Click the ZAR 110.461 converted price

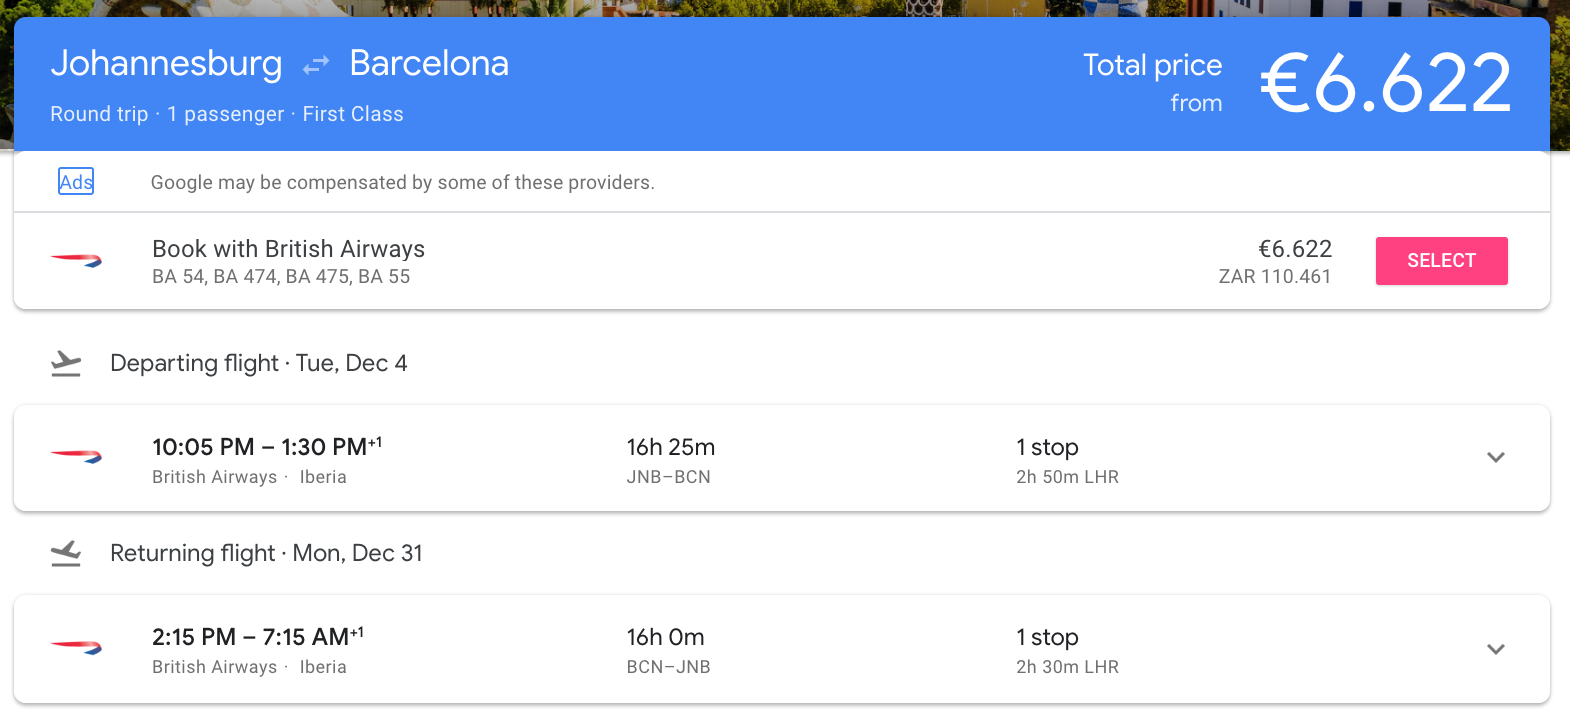click(x=1274, y=277)
